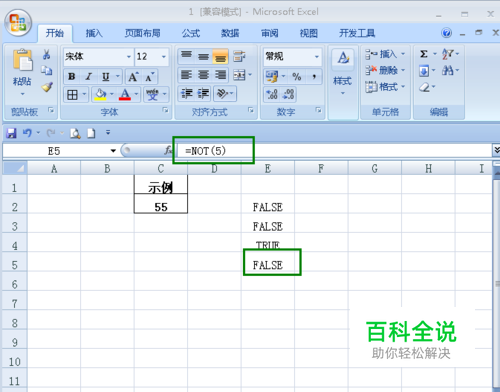Open text orientation options
Screen dimensions: 500x392
222,94
